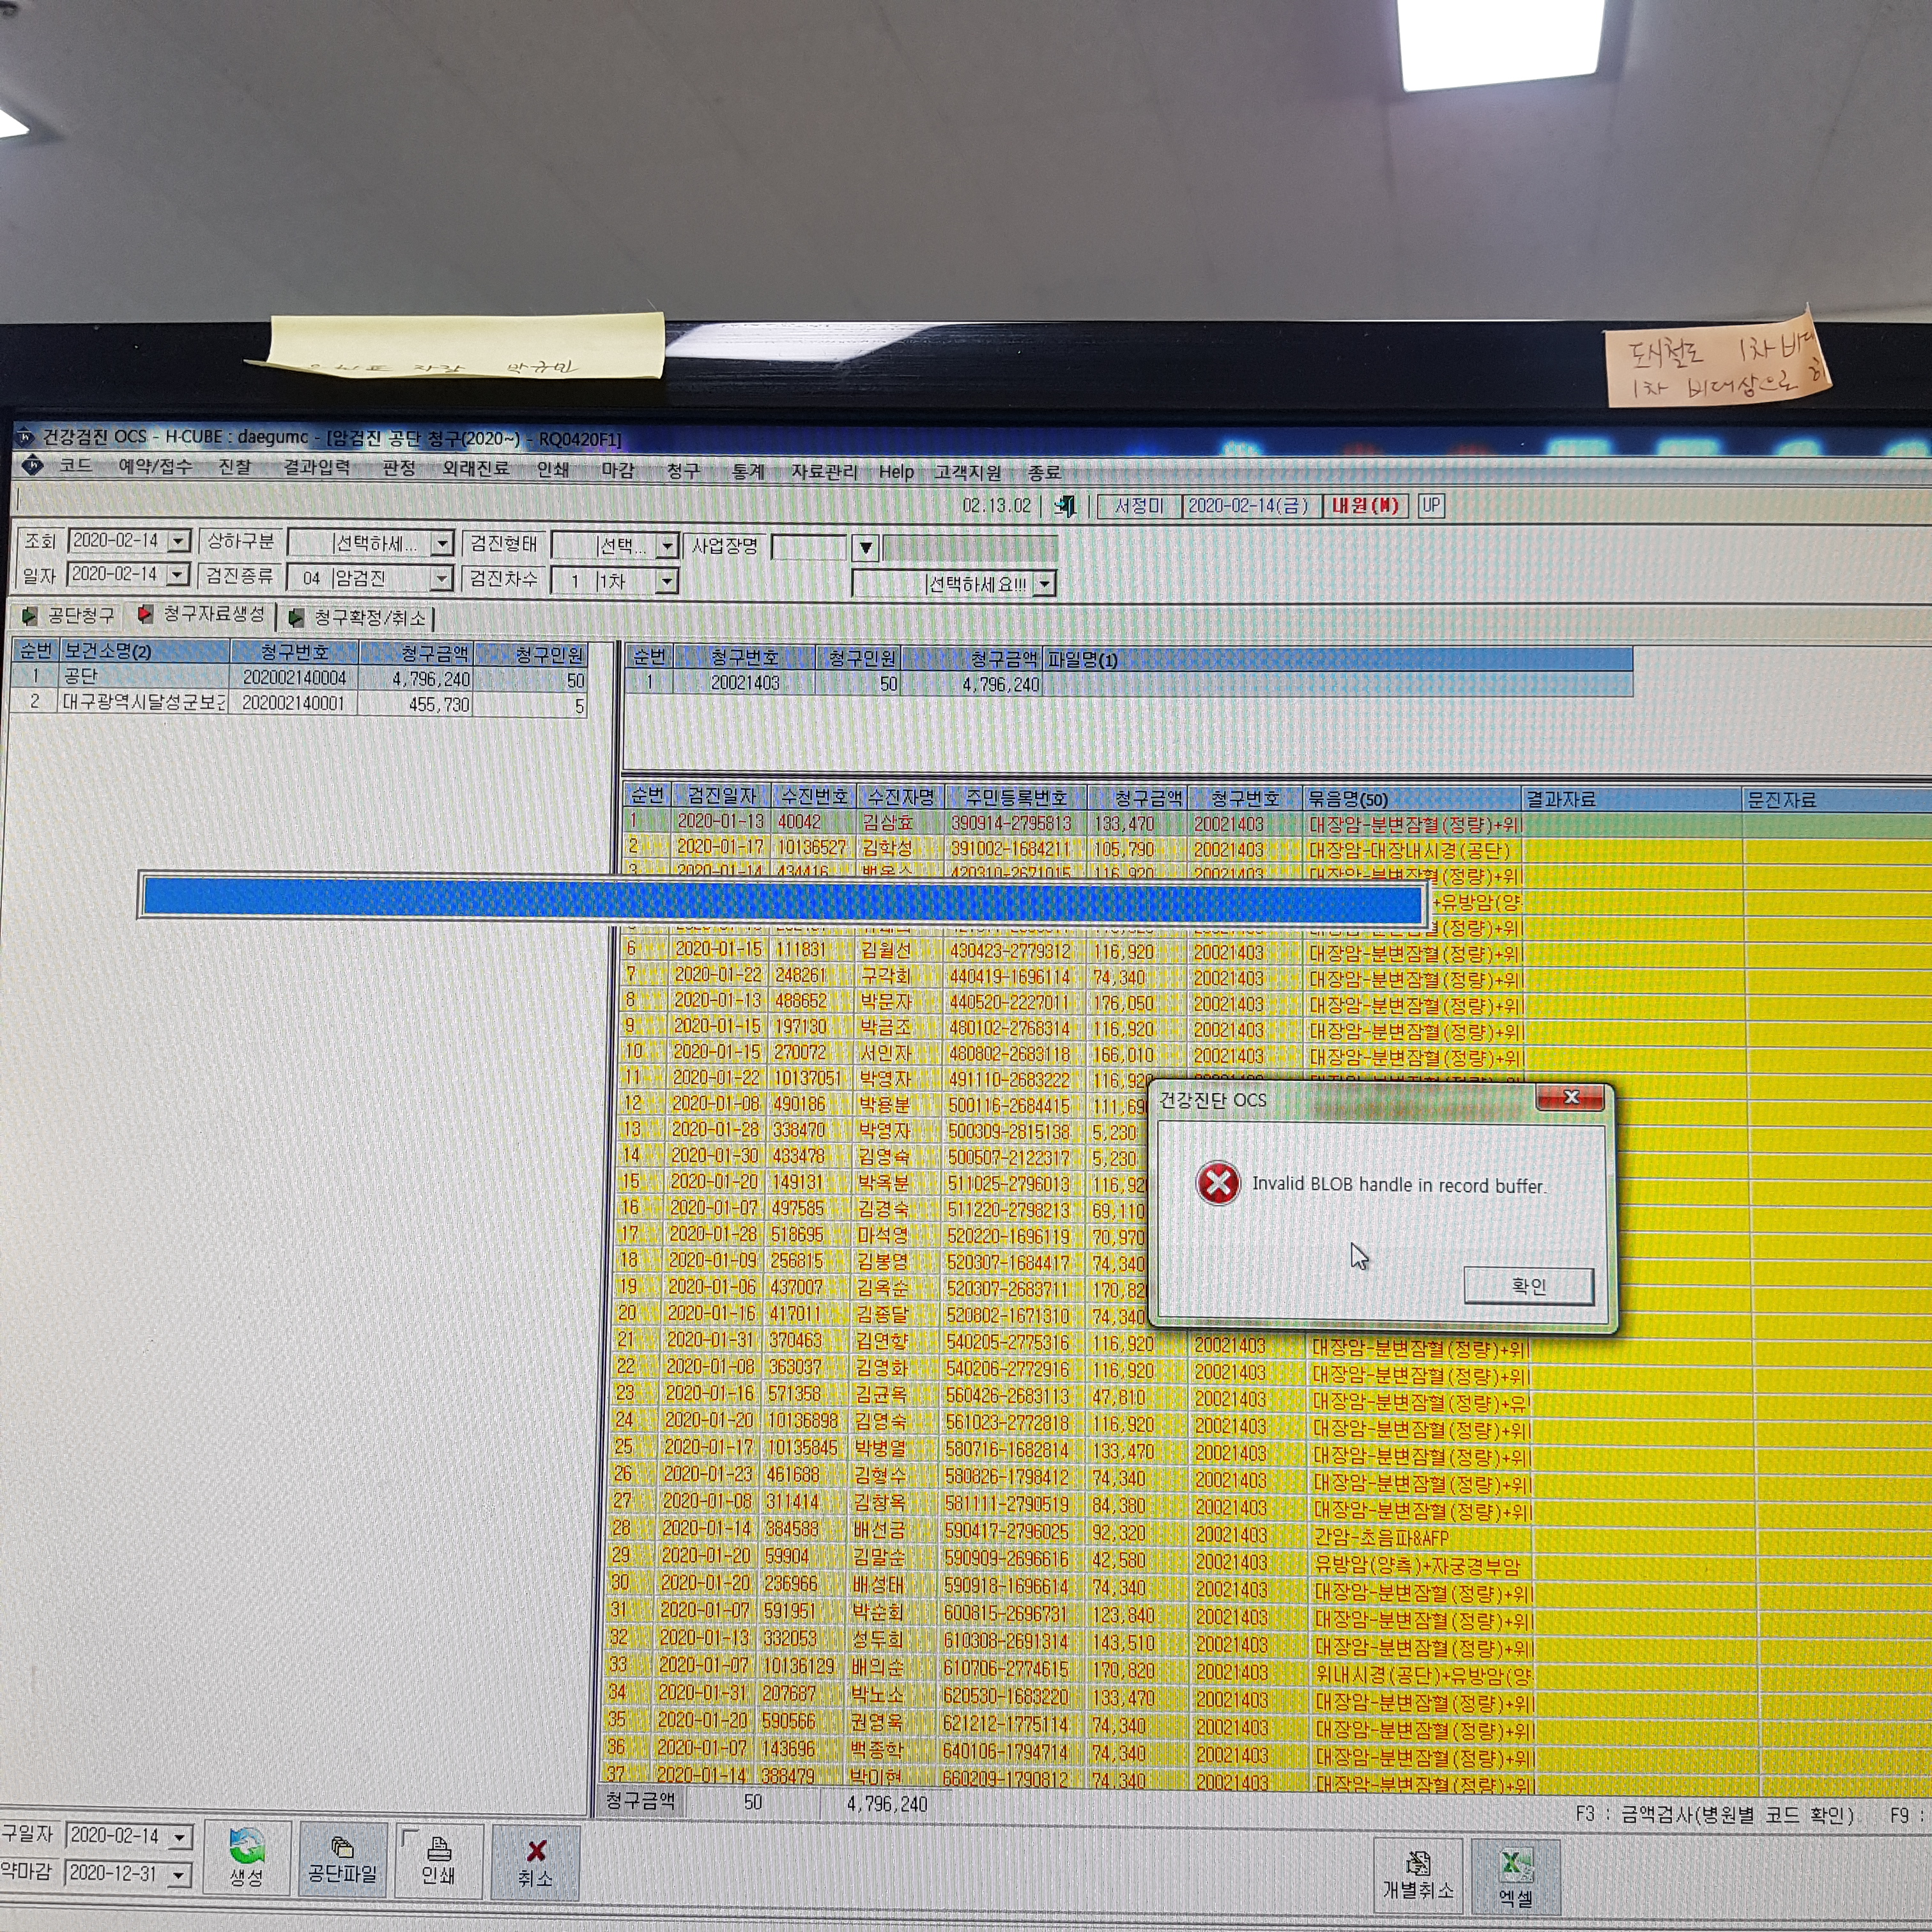
Task: Select the 공단청구 tab
Action: (69, 616)
